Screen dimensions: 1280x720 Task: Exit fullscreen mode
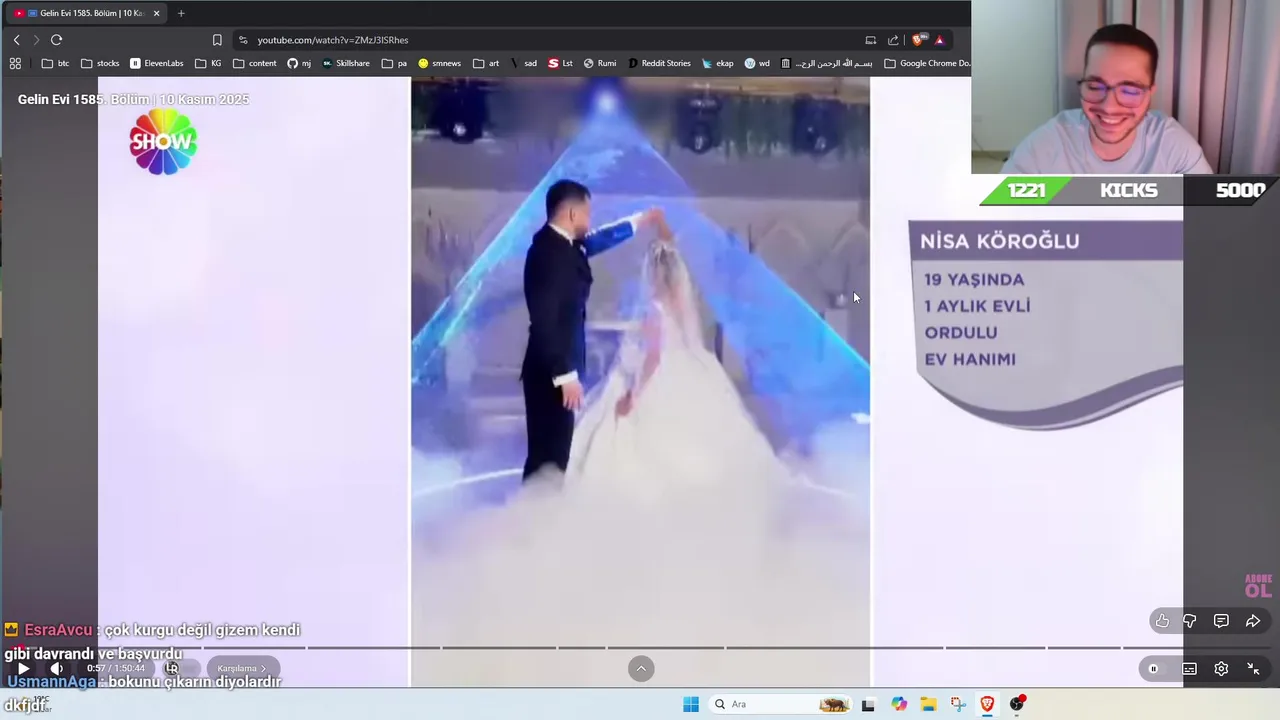coord(1253,669)
